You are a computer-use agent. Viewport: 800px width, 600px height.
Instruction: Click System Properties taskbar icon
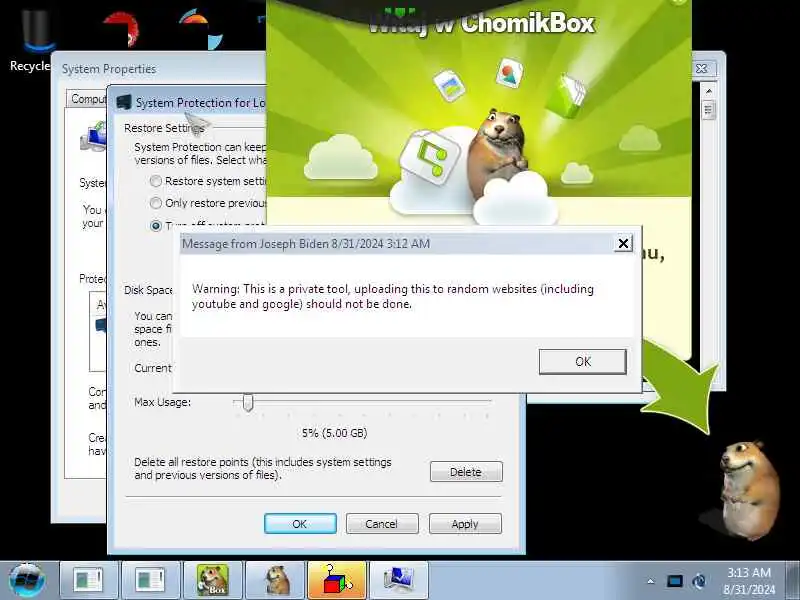(399, 581)
